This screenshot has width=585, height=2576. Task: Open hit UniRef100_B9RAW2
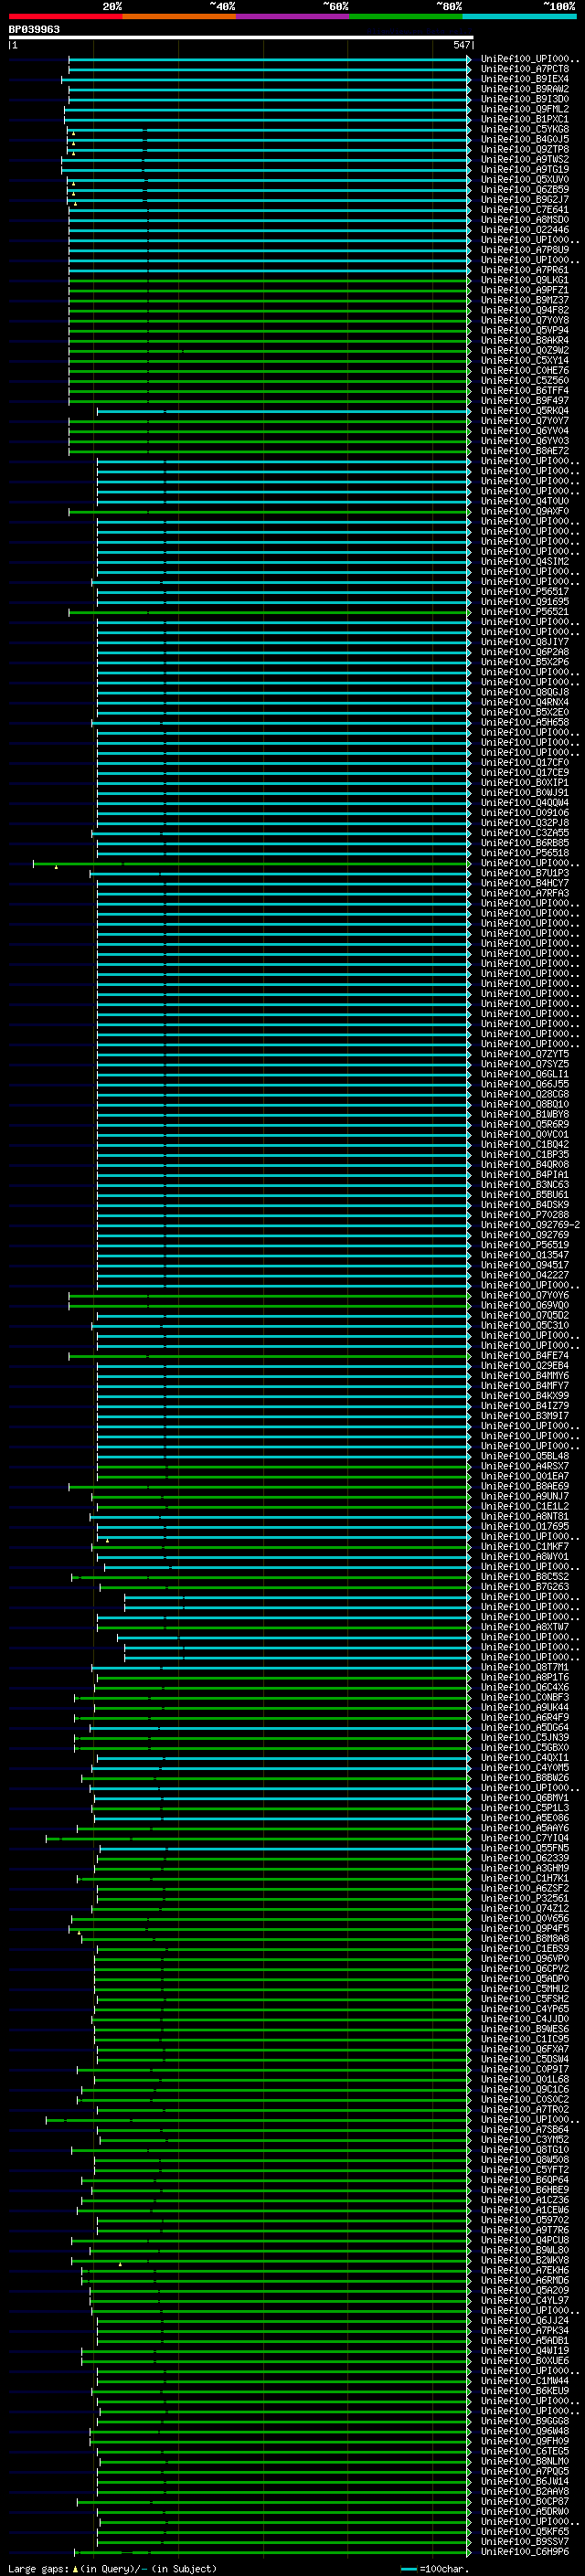click(x=525, y=89)
